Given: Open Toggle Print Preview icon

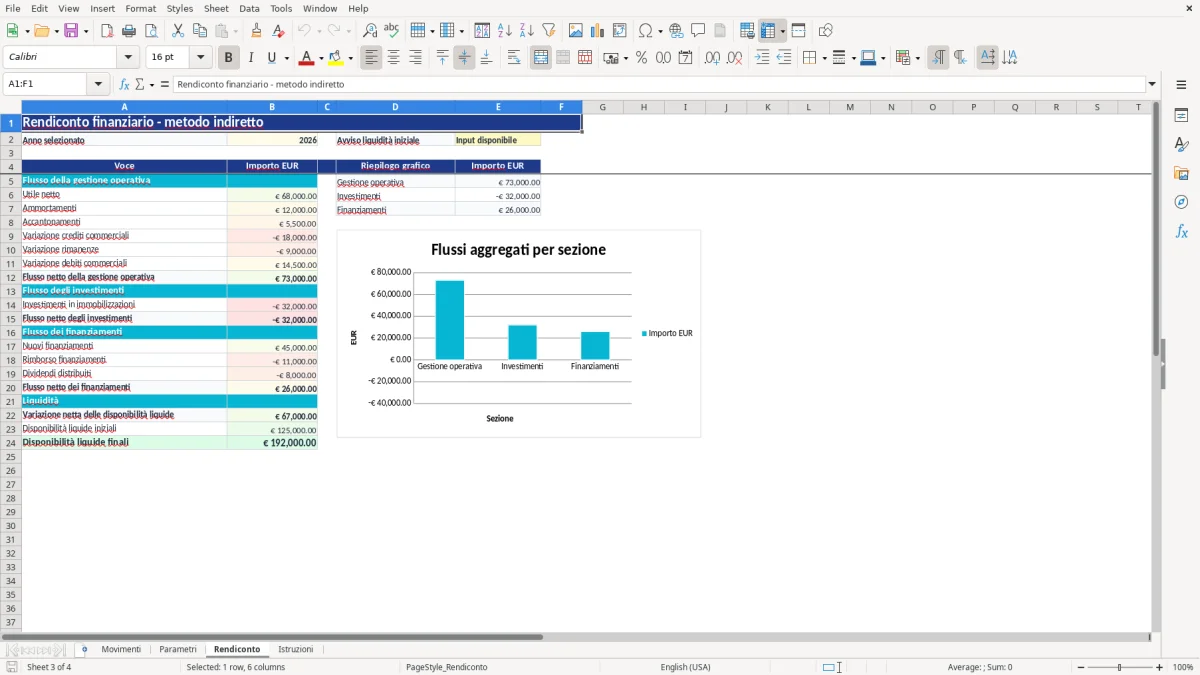Looking at the screenshot, I should tap(151, 31).
